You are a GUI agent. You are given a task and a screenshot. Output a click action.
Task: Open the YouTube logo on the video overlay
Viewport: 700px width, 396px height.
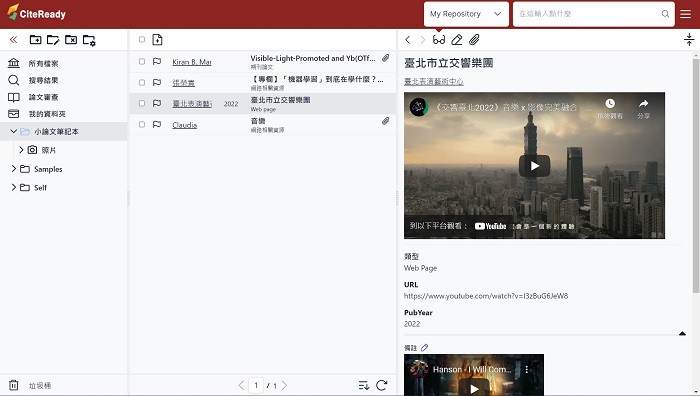pyautogui.click(x=490, y=226)
